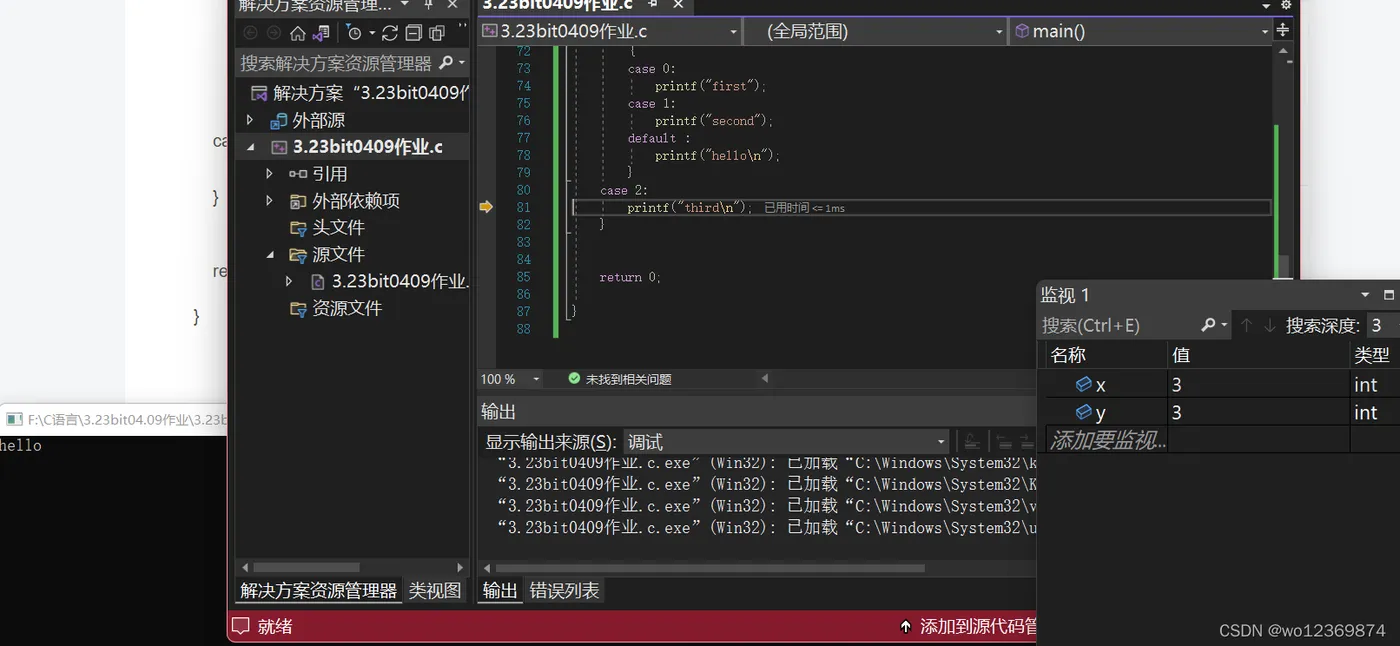The width and height of the screenshot is (1400, 646).
Task: Expand the 引用 references node
Action: pyautogui.click(x=269, y=174)
